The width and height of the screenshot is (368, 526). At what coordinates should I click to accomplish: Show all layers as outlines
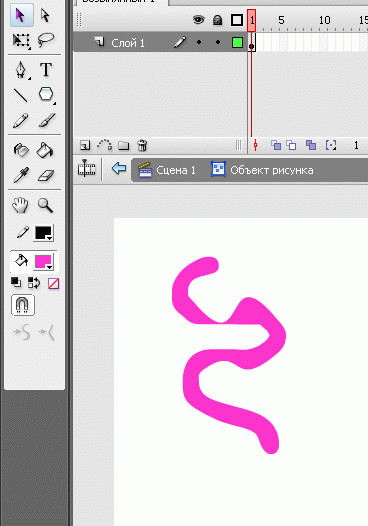click(237, 20)
